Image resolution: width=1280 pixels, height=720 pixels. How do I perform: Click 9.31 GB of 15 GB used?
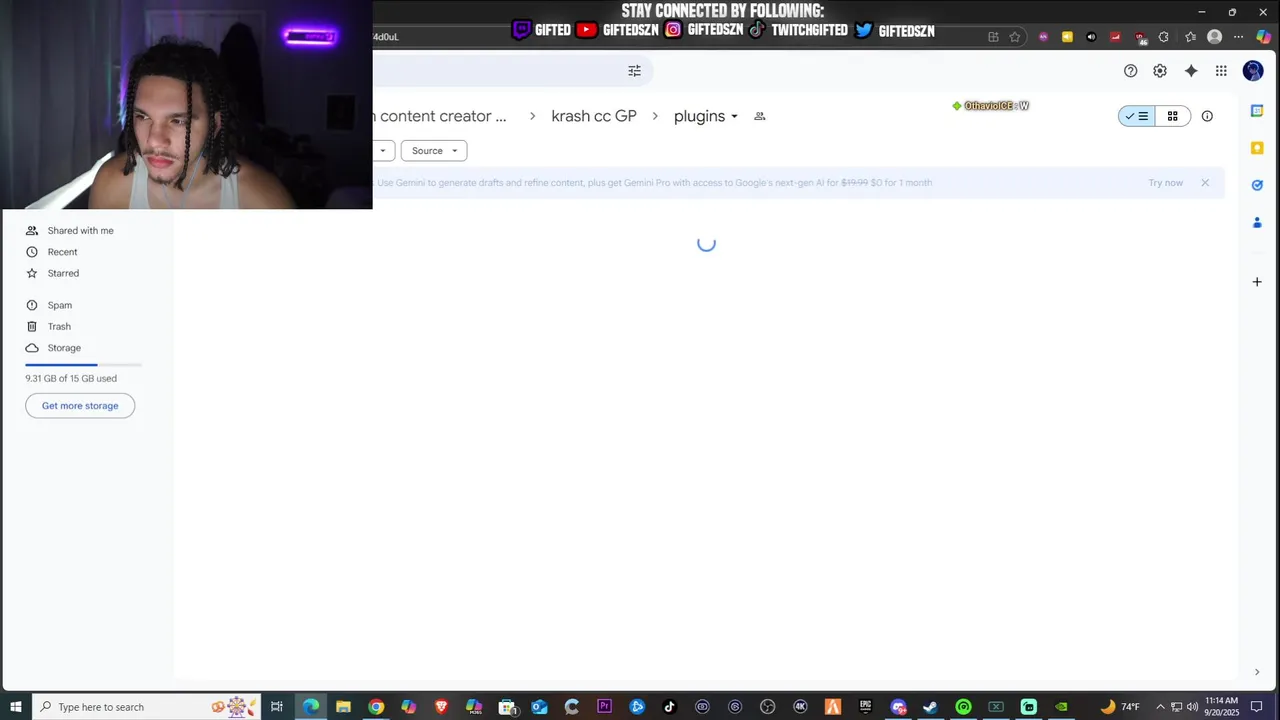pos(71,379)
